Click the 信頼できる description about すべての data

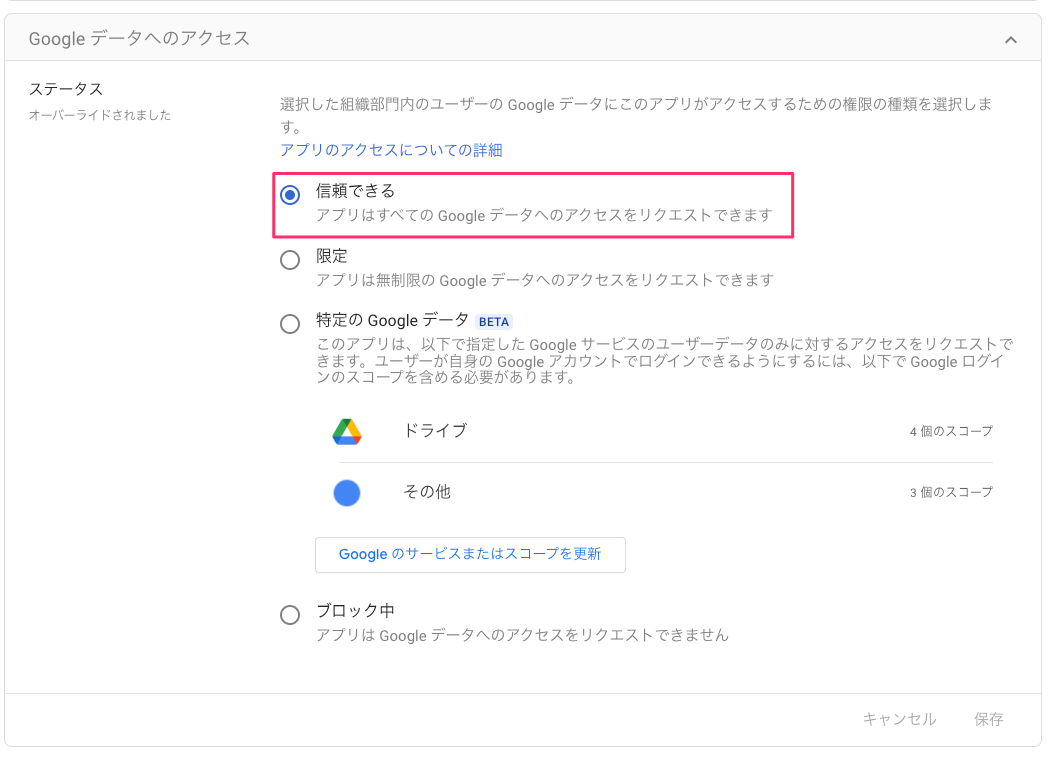544,215
